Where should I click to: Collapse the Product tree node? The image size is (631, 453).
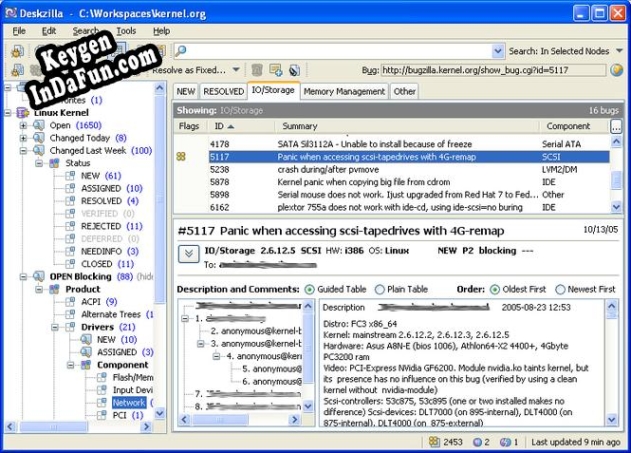pos(39,289)
